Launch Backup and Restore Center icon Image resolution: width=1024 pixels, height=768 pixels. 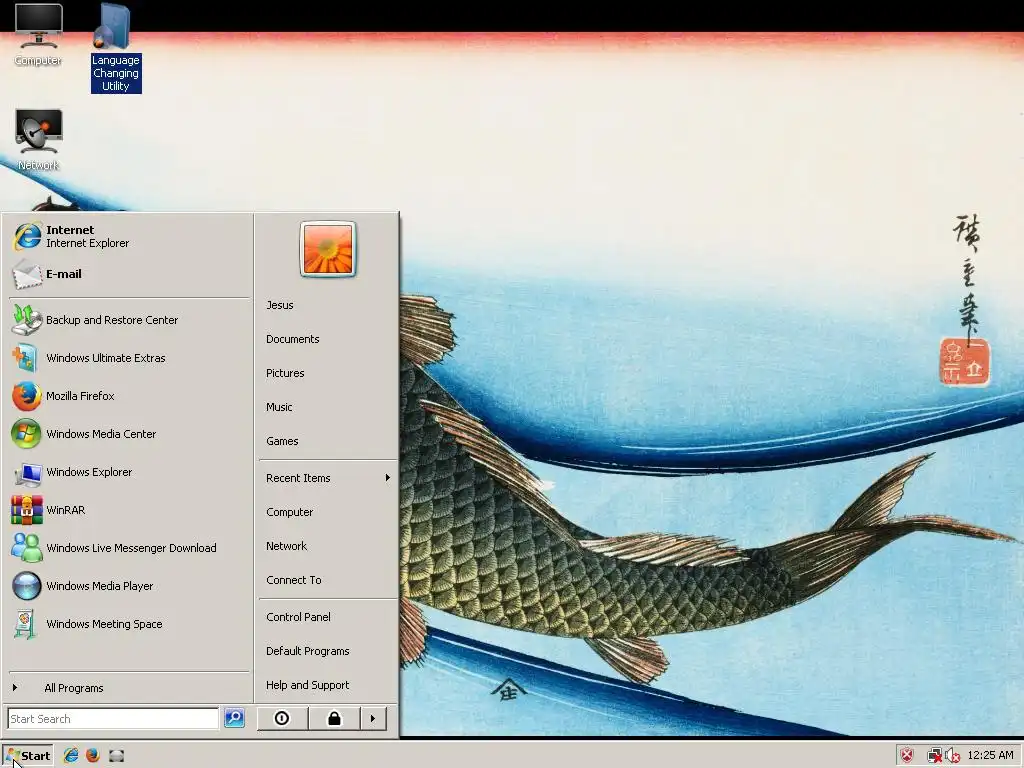27,320
